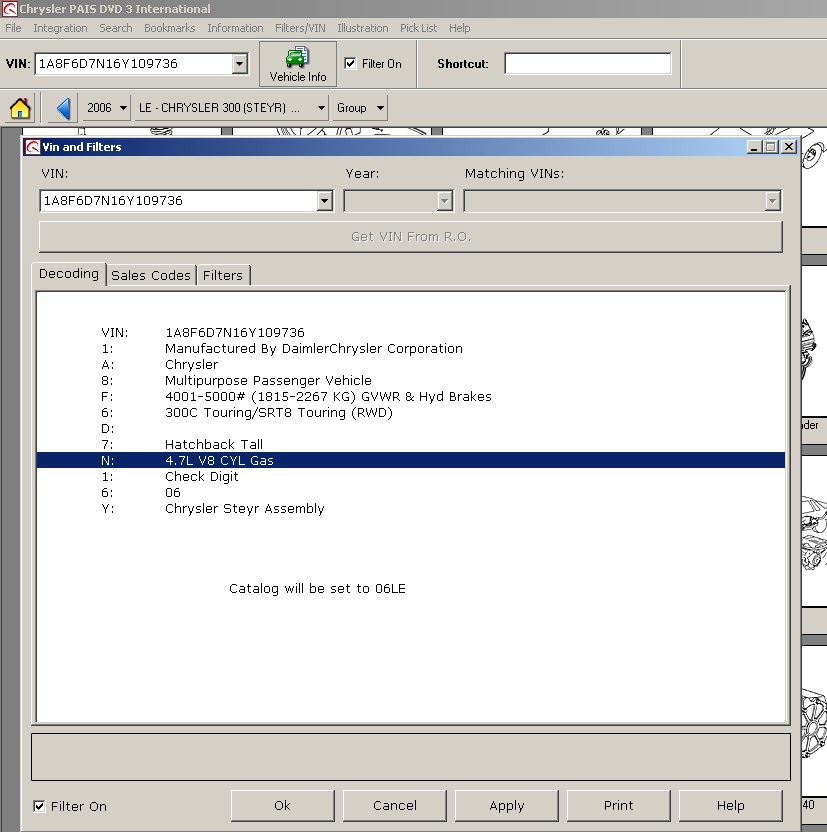Click the Ok button
The image size is (827, 832).
[x=283, y=805]
